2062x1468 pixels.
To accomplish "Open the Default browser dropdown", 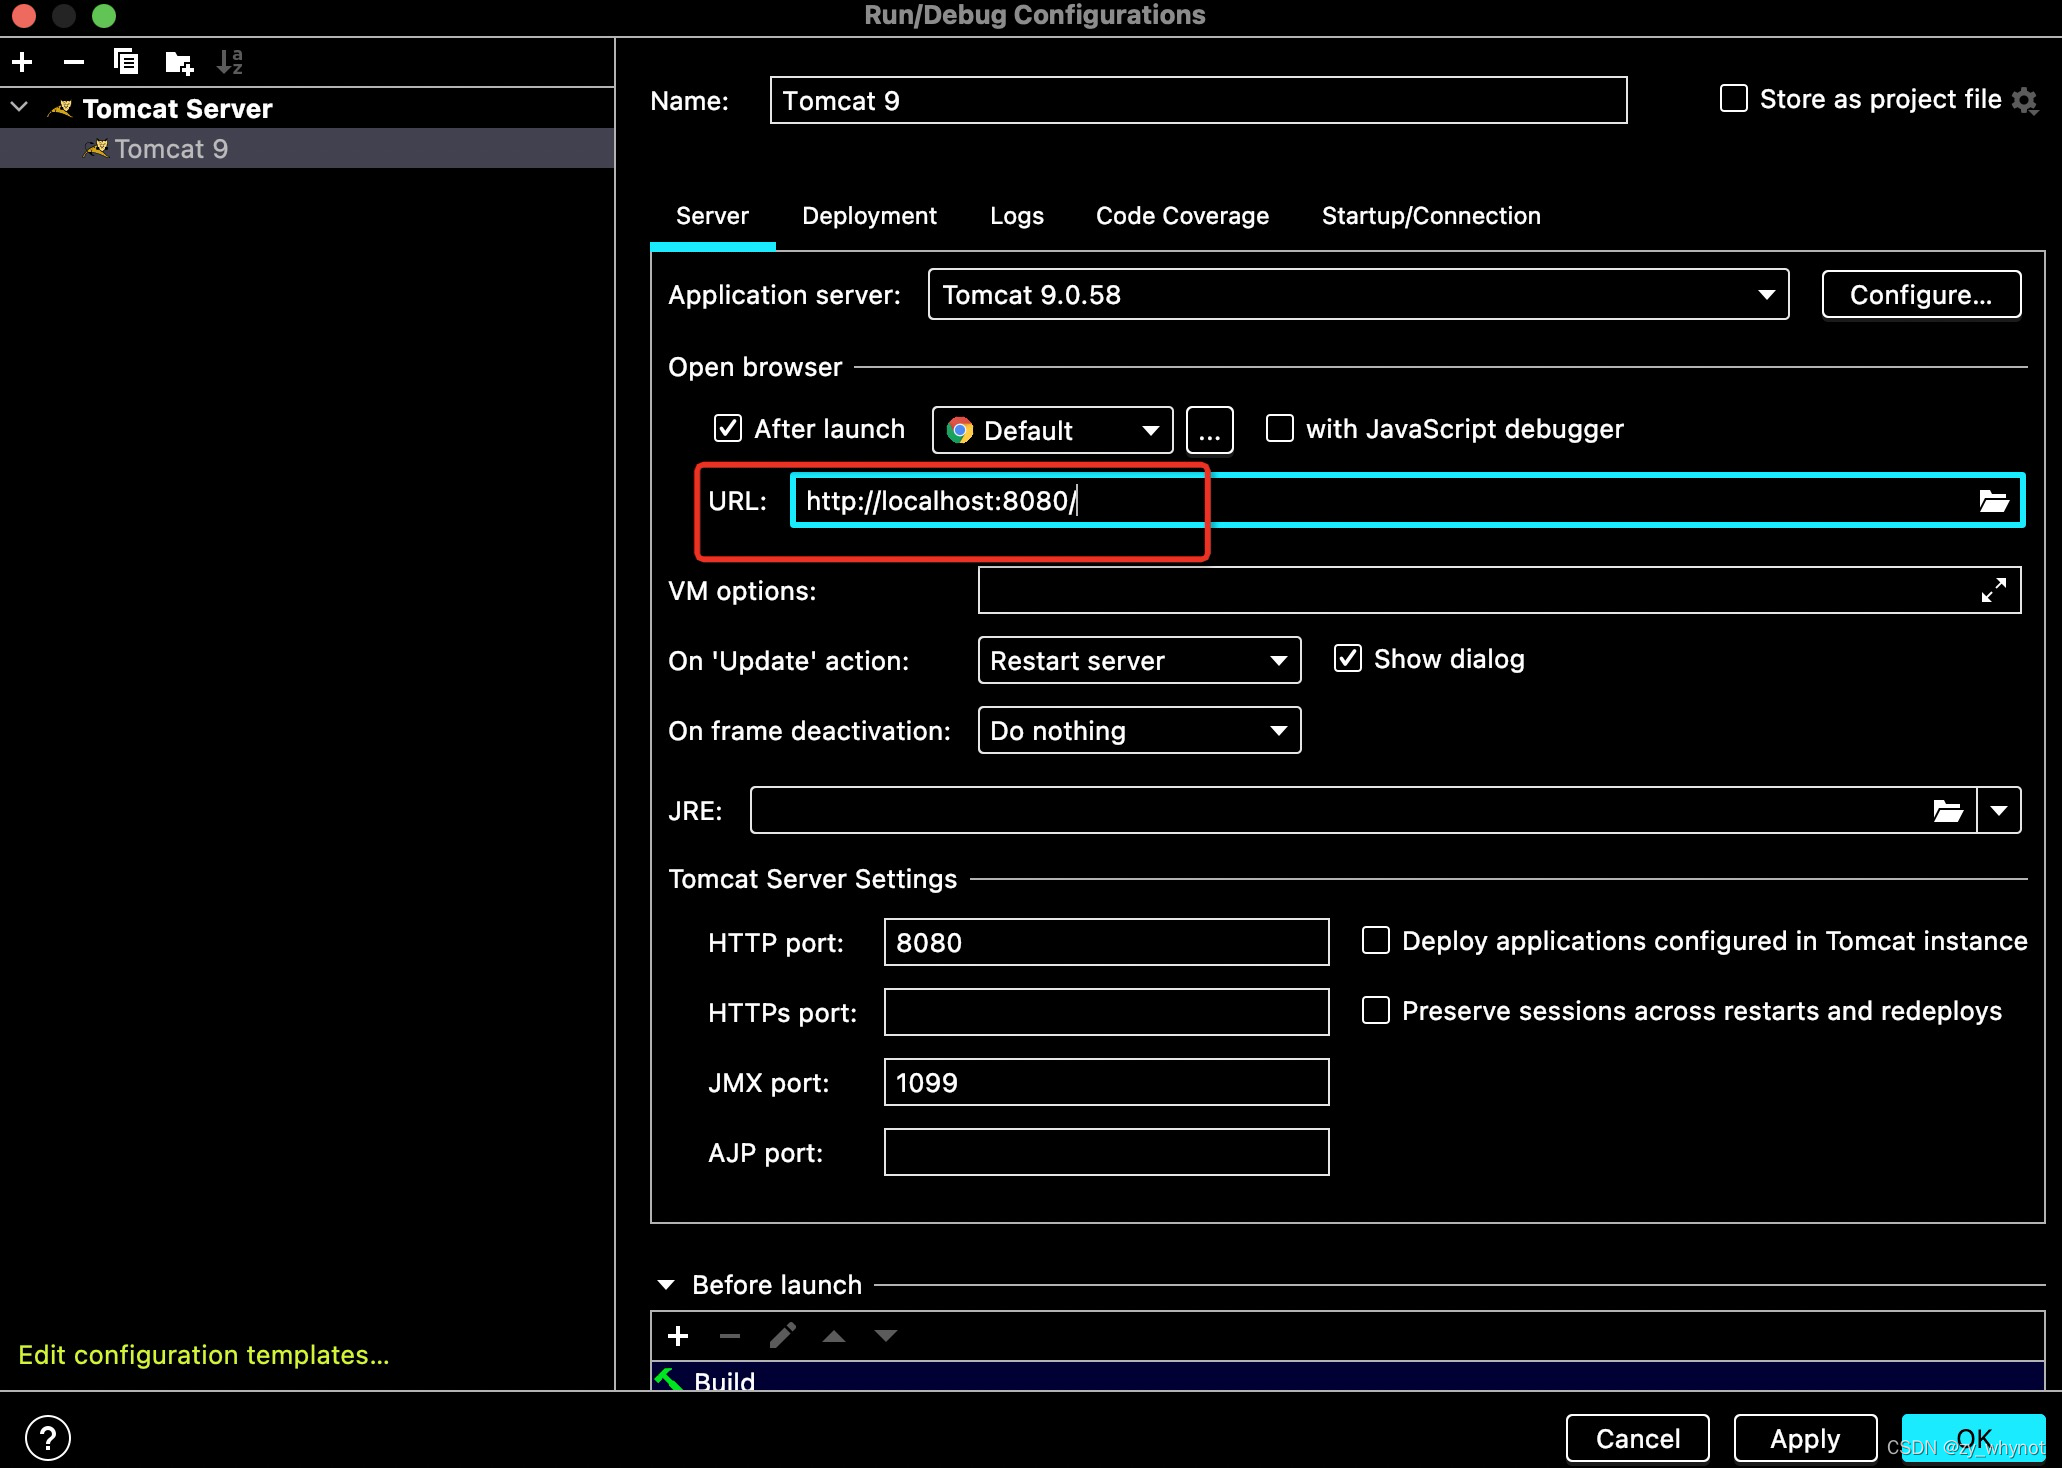I will coord(1052,430).
